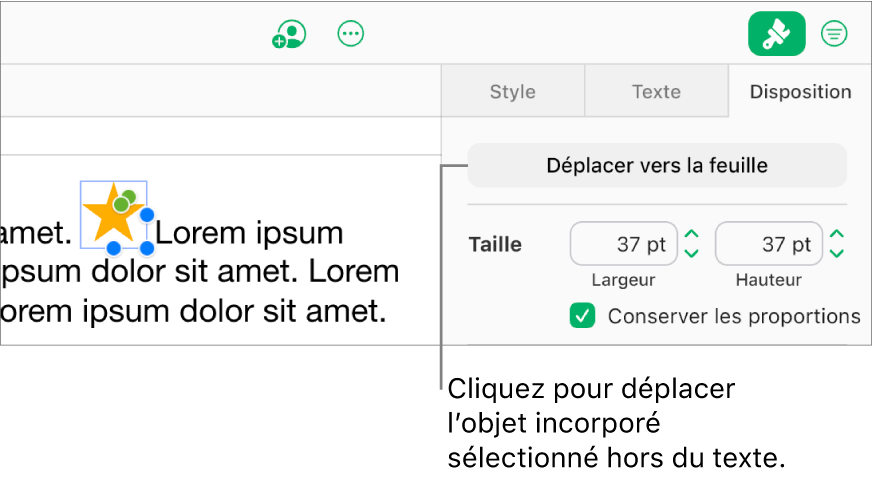
Task: Switch to the Style tab
Action: tap(512, 92)
